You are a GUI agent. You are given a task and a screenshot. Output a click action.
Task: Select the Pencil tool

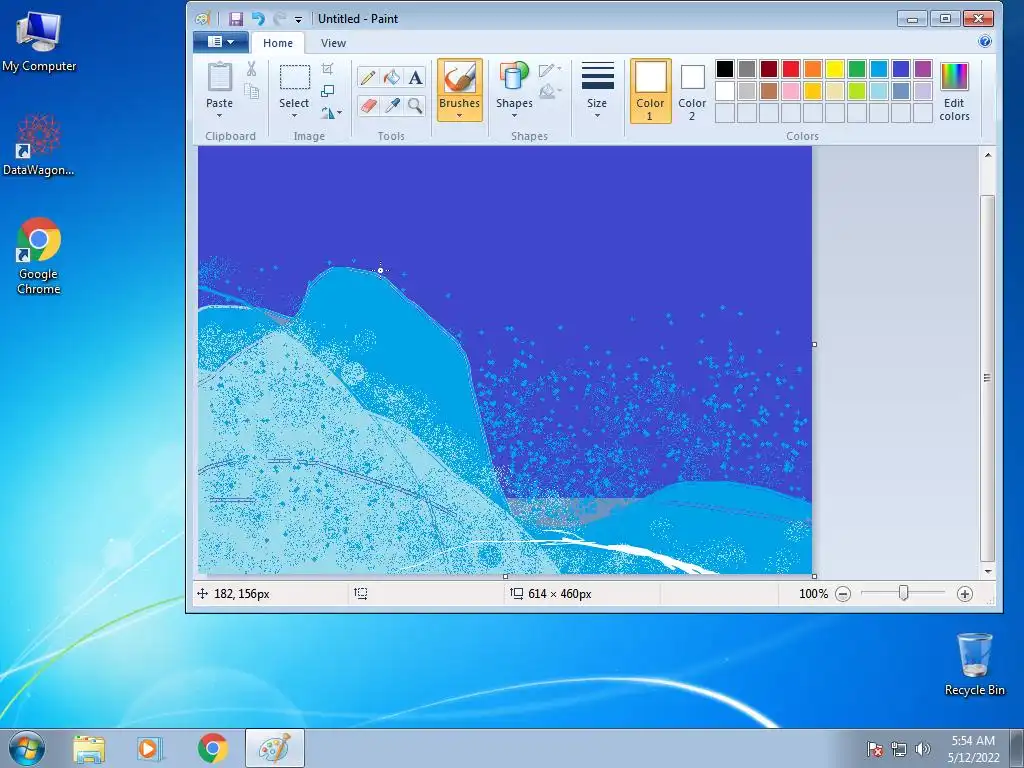point(368,78)
